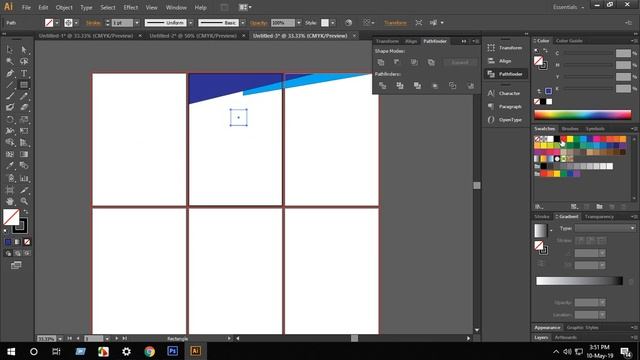Open the Essentials workspace switcher
The height and width of the screenshot is (360, 640).
point(568,7)
